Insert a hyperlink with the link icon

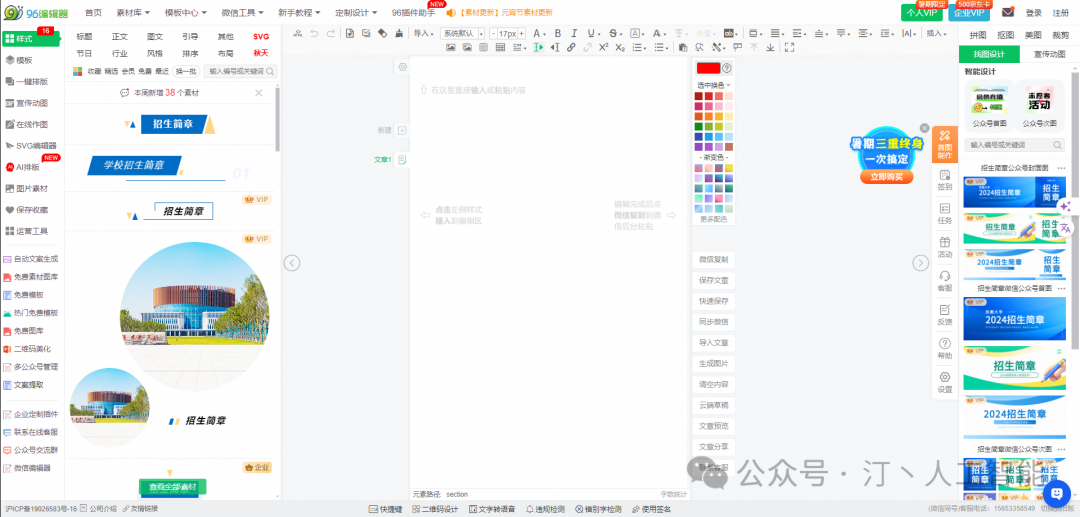click(571, 47)
